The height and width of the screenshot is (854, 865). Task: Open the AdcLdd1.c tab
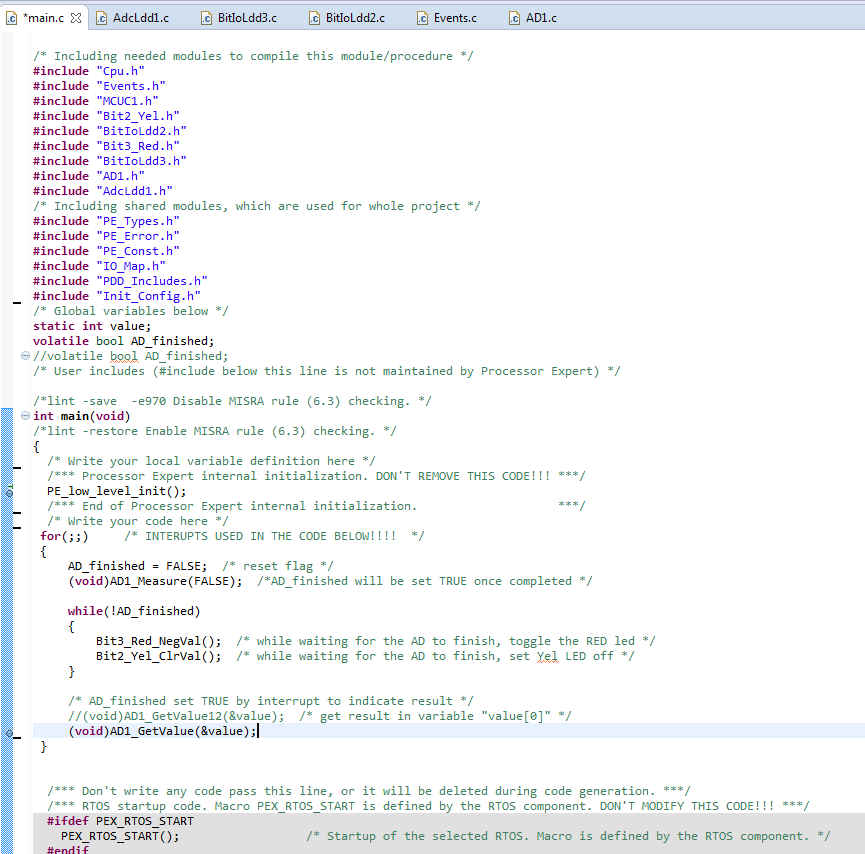(141, 18)
